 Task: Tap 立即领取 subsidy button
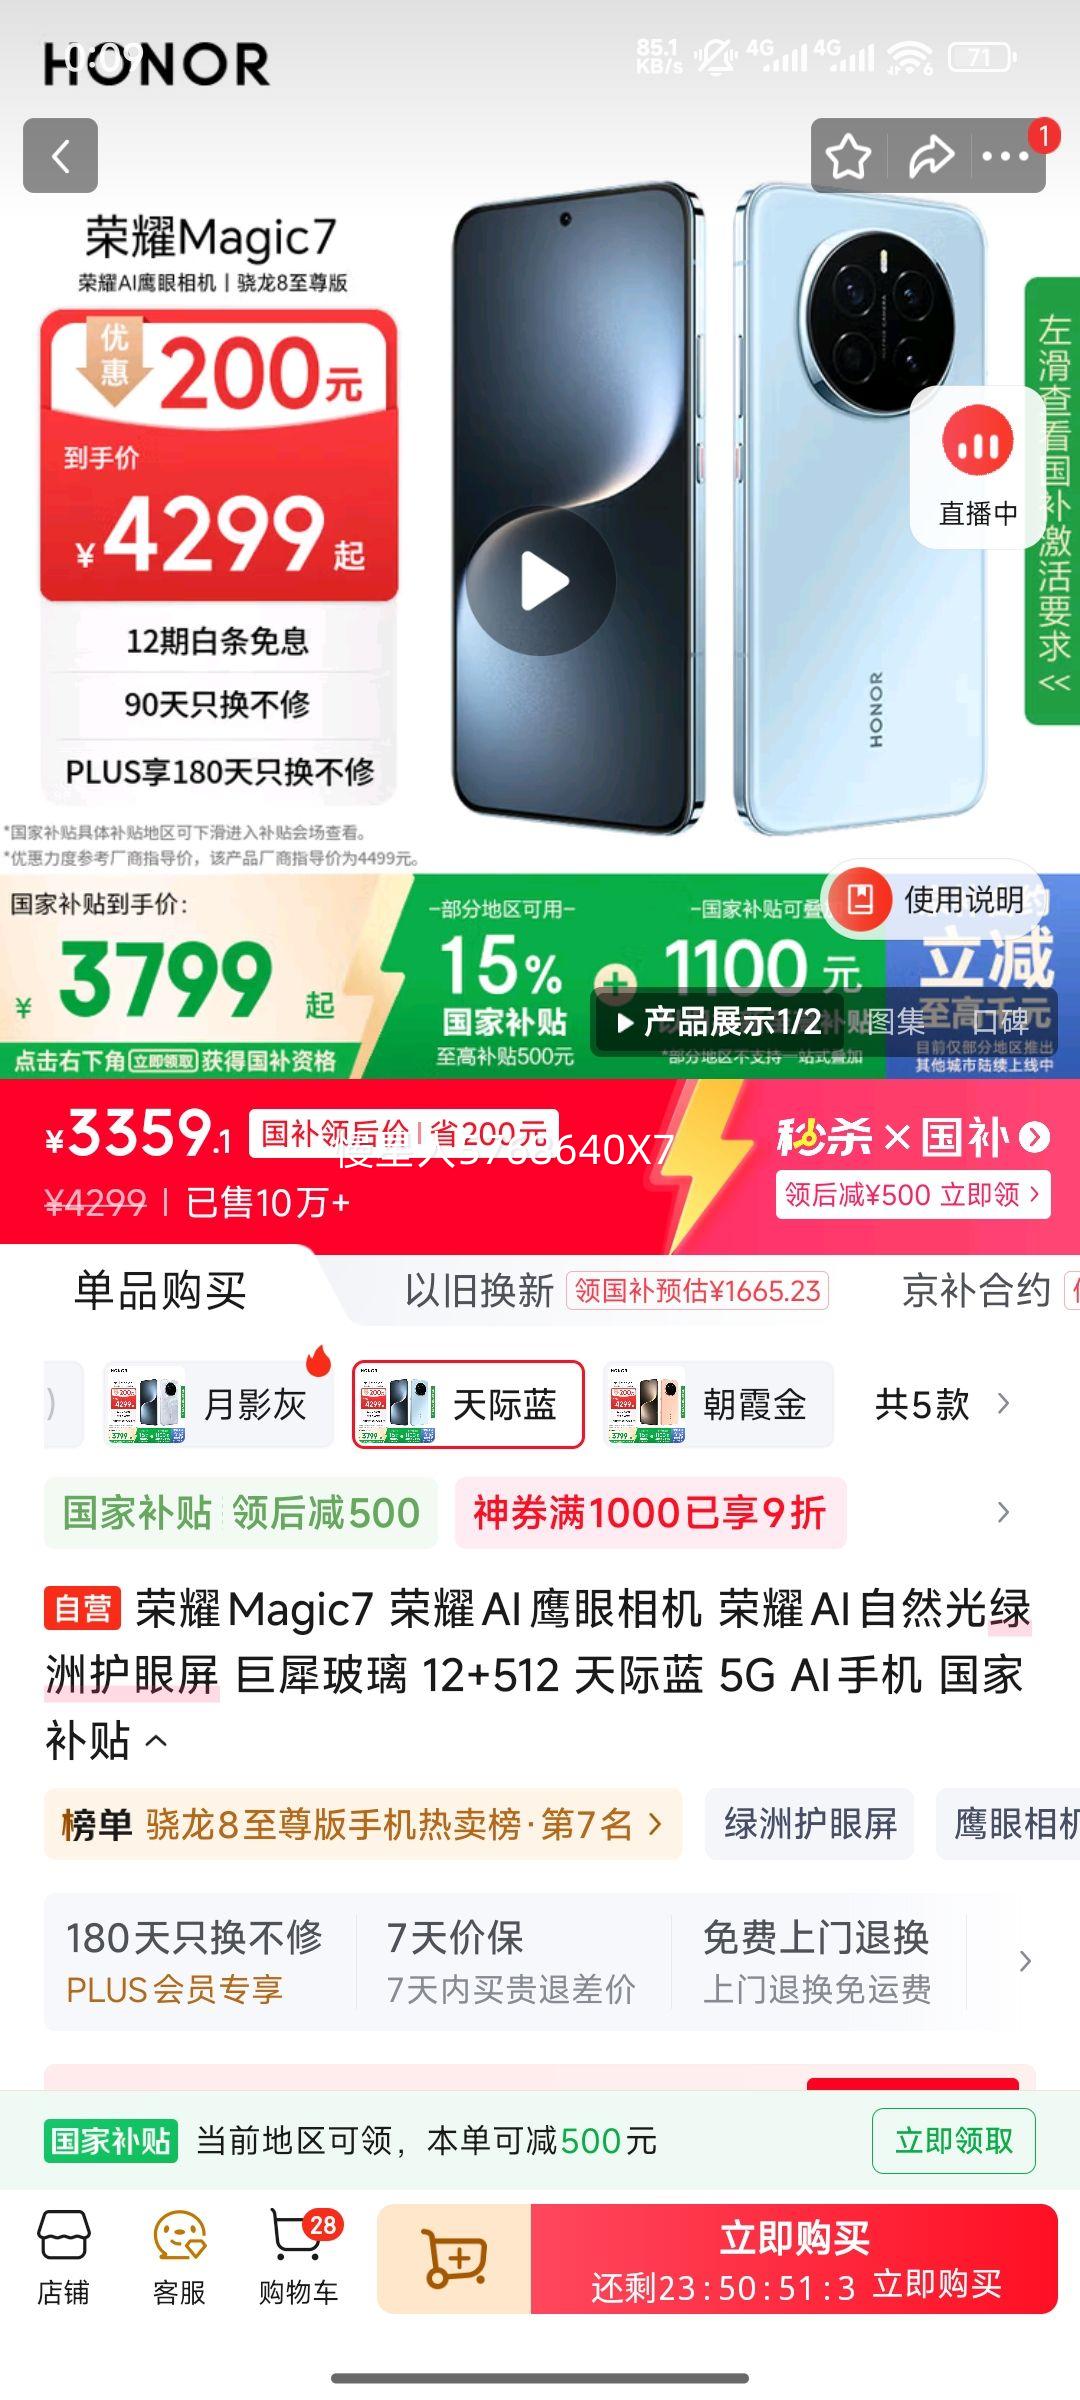953,2141
